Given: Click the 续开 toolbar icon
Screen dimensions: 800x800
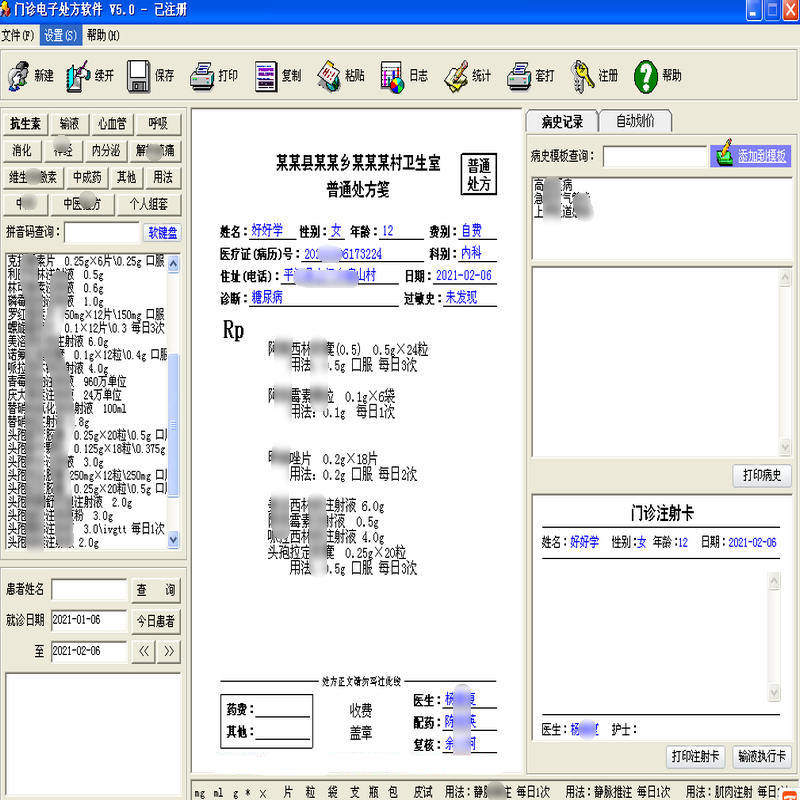Looking at the screenshot, I should pos(79,75).
